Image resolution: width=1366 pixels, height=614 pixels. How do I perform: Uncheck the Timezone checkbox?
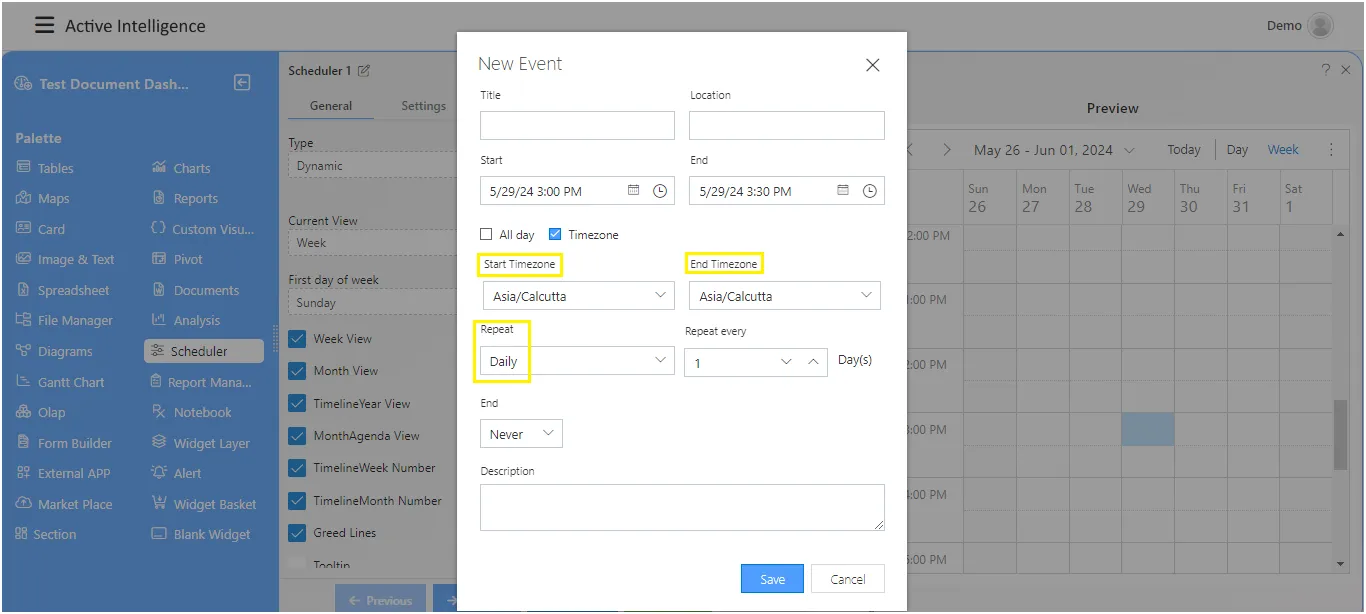(555, 234)
